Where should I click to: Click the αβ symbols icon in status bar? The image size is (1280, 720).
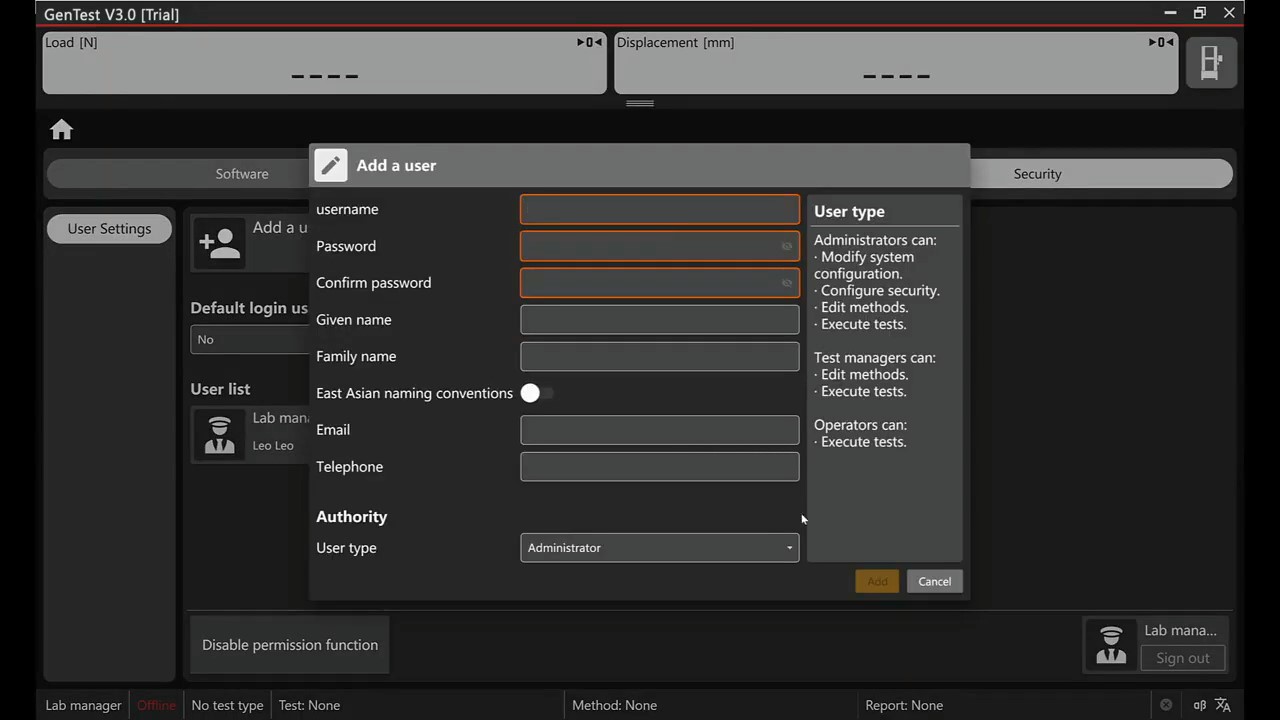[1199, 705]
